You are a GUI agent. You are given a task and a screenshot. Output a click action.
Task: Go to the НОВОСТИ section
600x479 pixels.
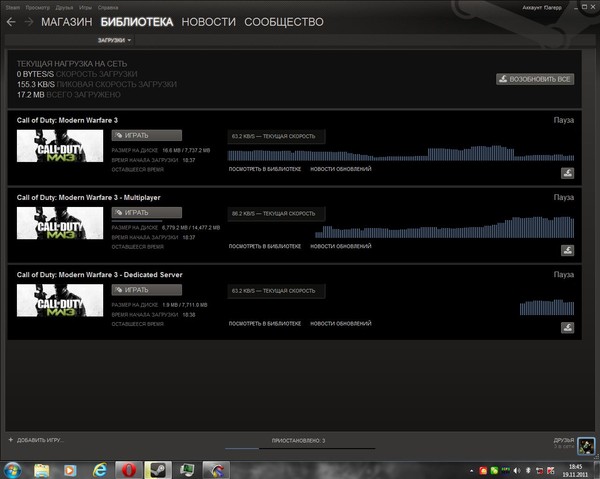pyautogui.click(x=209, y=22)
